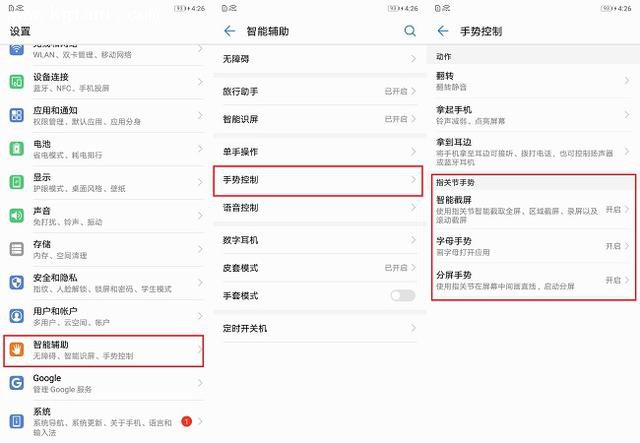The width and height of the screenshot is (640, 443).
Task: Open 拿到耳边 raise-to-ear setting
Action: (x=533, y=151)
